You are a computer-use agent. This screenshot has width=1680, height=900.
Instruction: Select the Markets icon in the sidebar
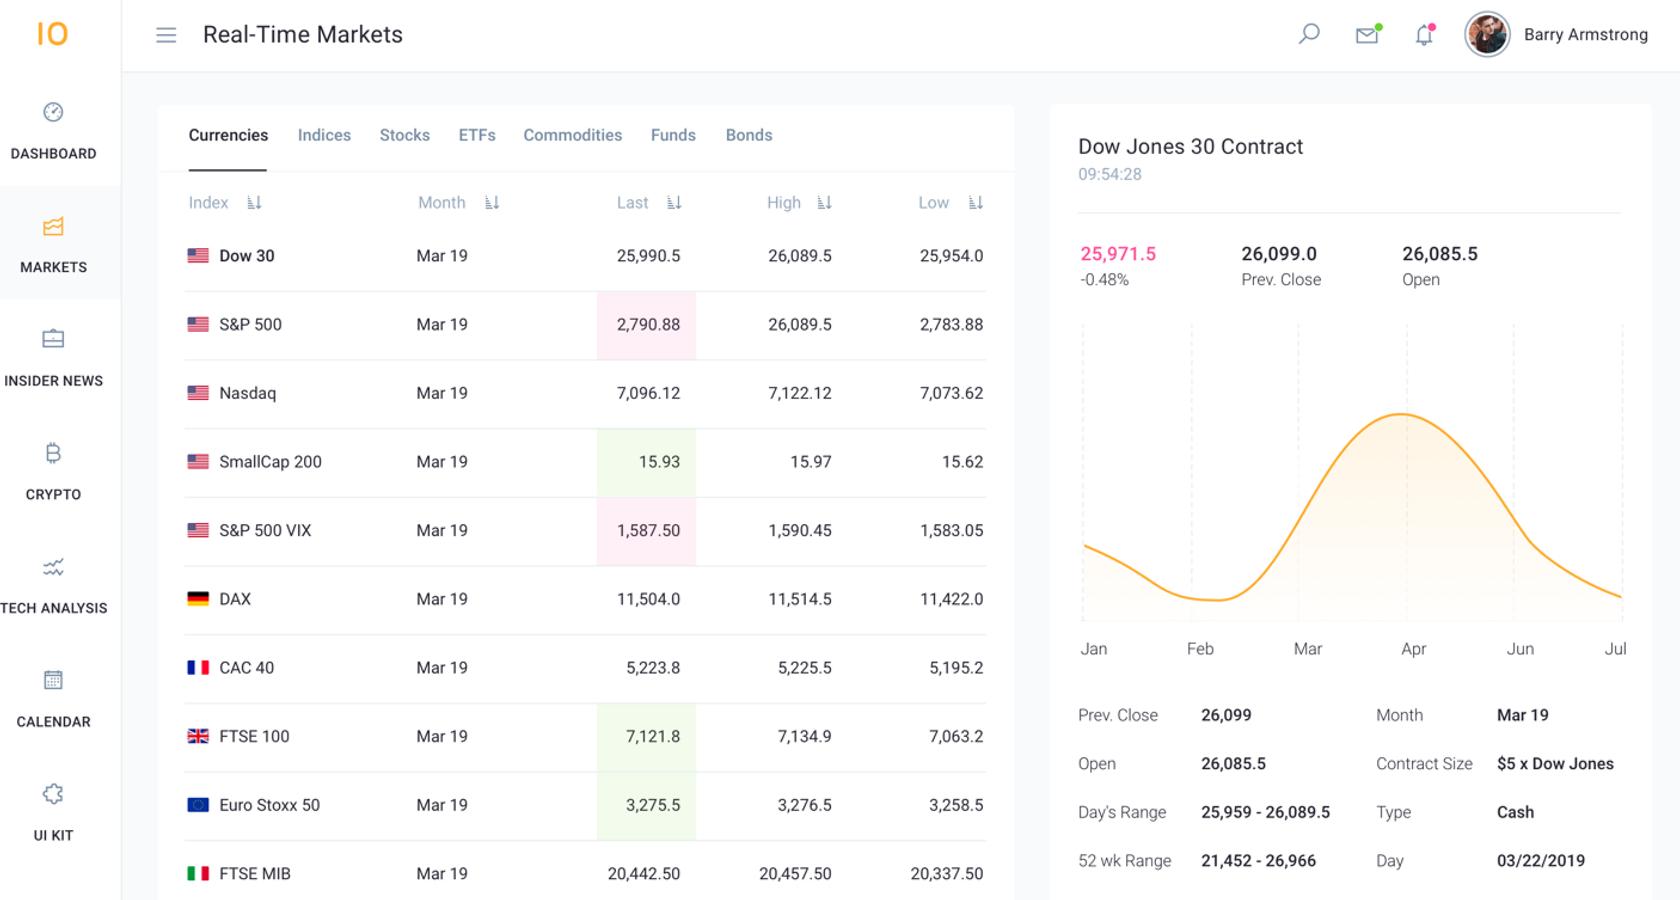(55, 241)
